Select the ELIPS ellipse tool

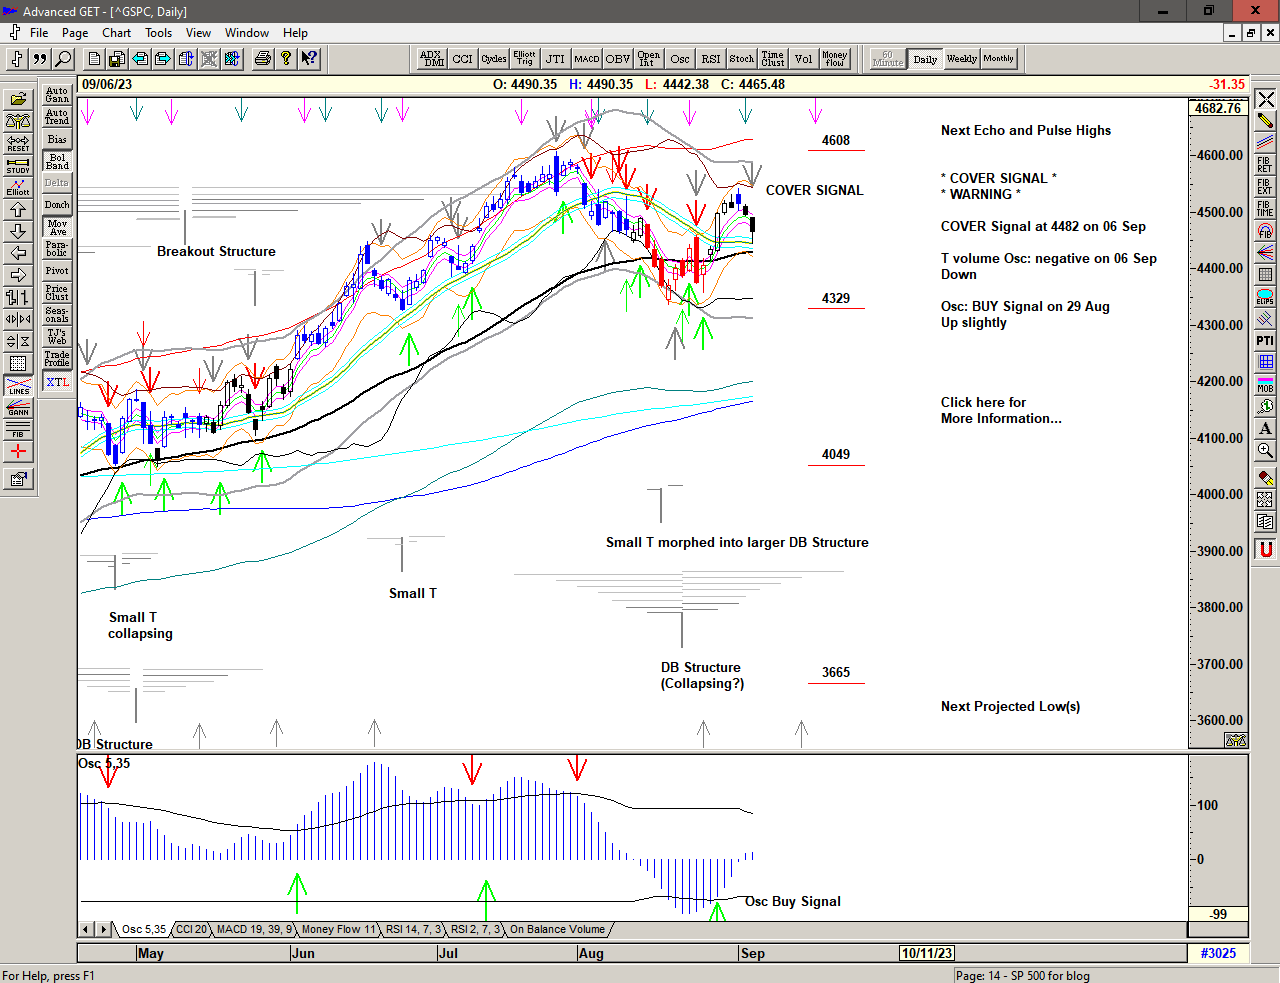[1265, 297]
